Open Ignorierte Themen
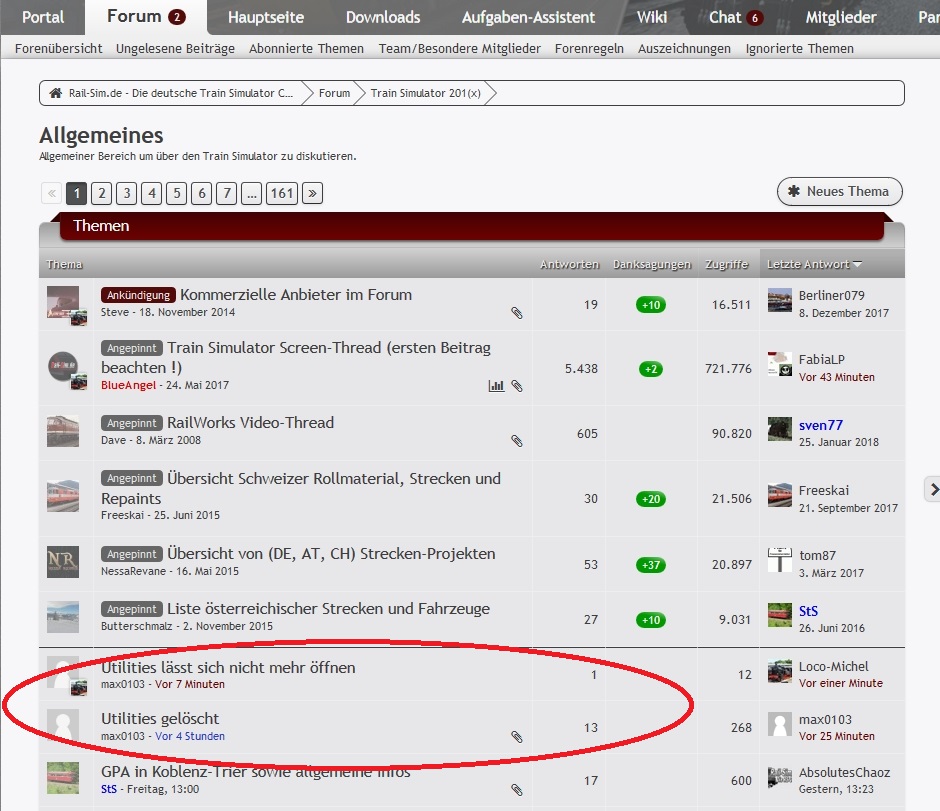 tap(799, 49)
